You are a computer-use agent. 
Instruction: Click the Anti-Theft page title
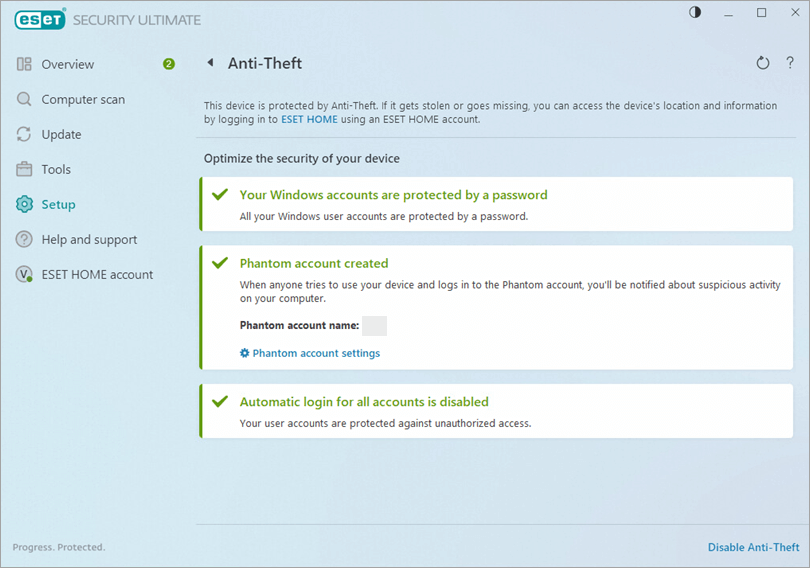point(264,64)
